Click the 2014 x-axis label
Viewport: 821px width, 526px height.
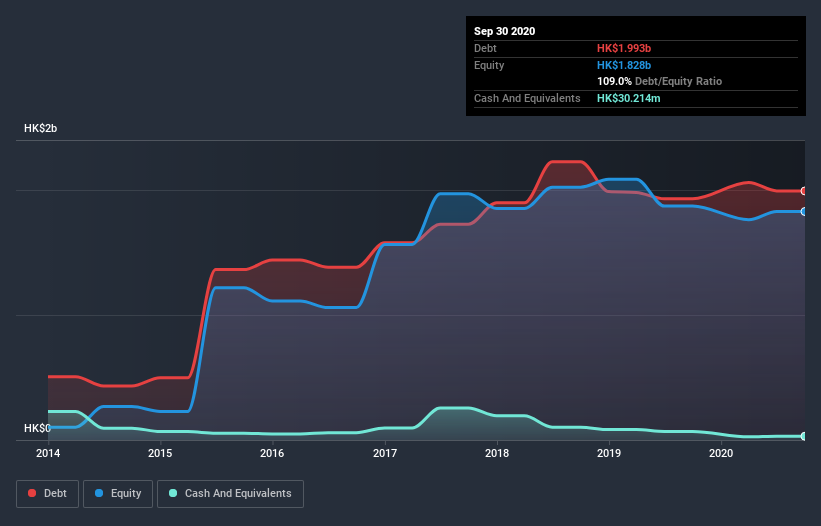coord(48,453)
